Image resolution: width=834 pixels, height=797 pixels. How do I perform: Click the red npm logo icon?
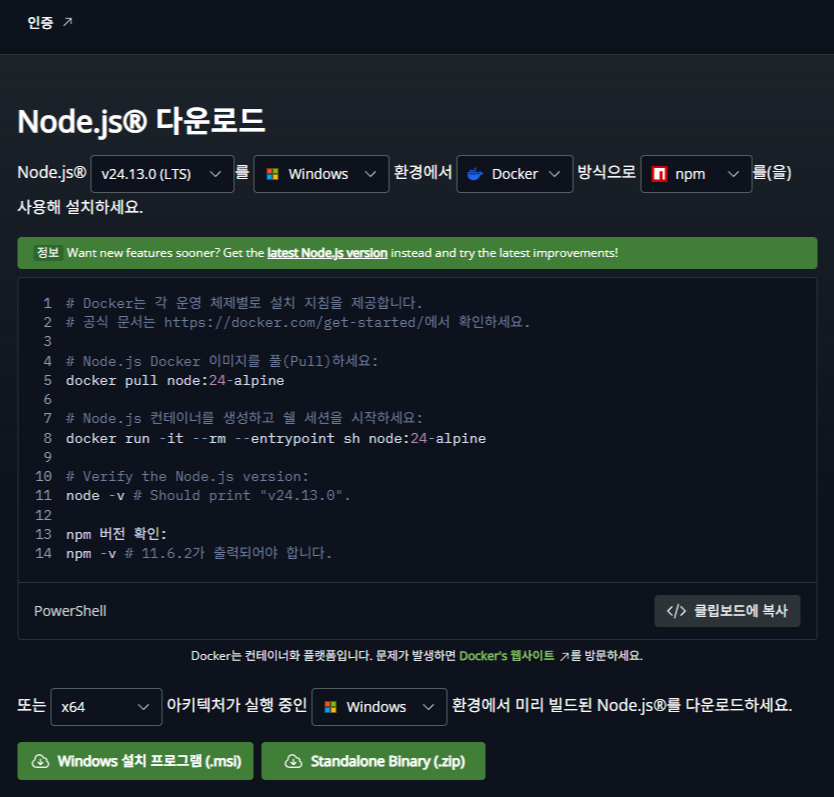659,174
